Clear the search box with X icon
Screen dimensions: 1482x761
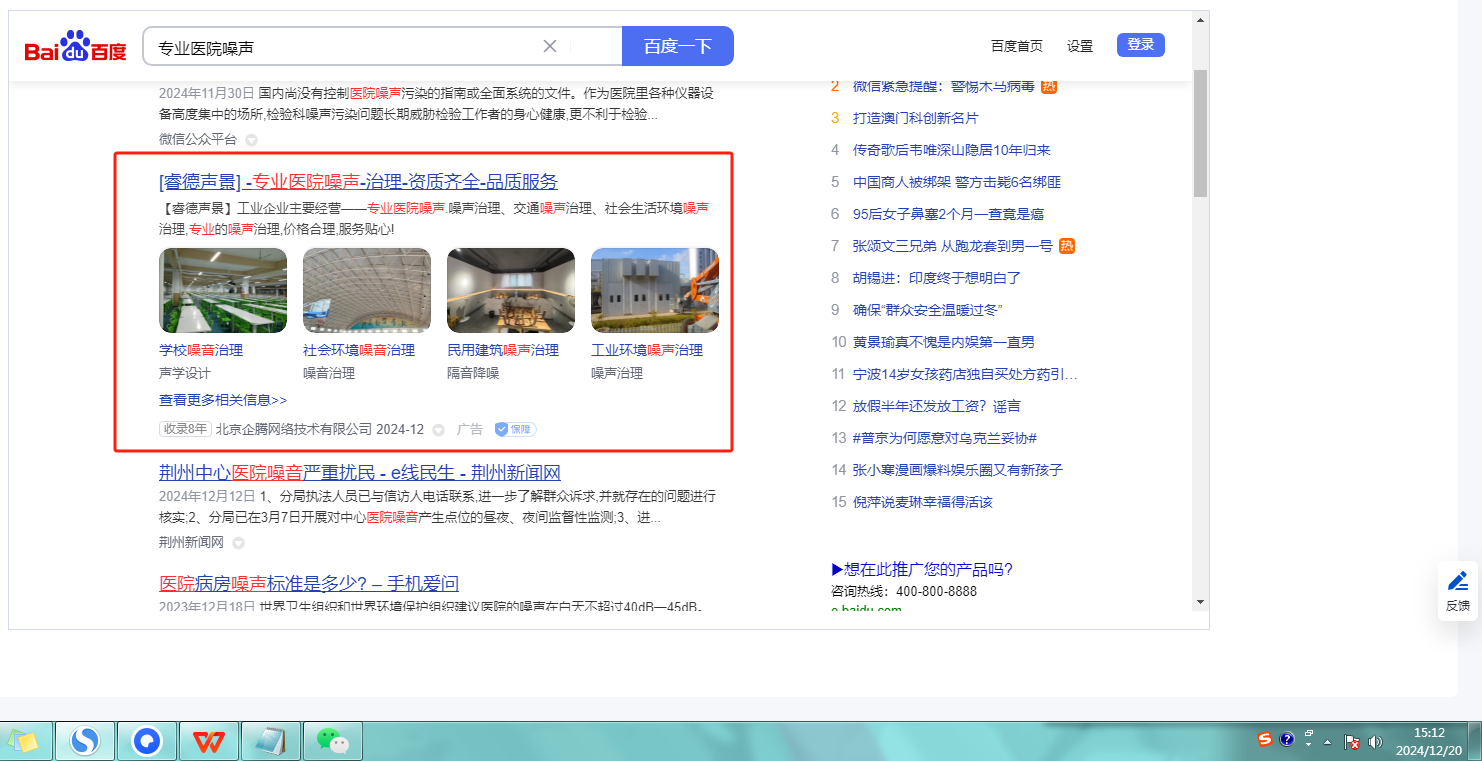pos(550,46)
